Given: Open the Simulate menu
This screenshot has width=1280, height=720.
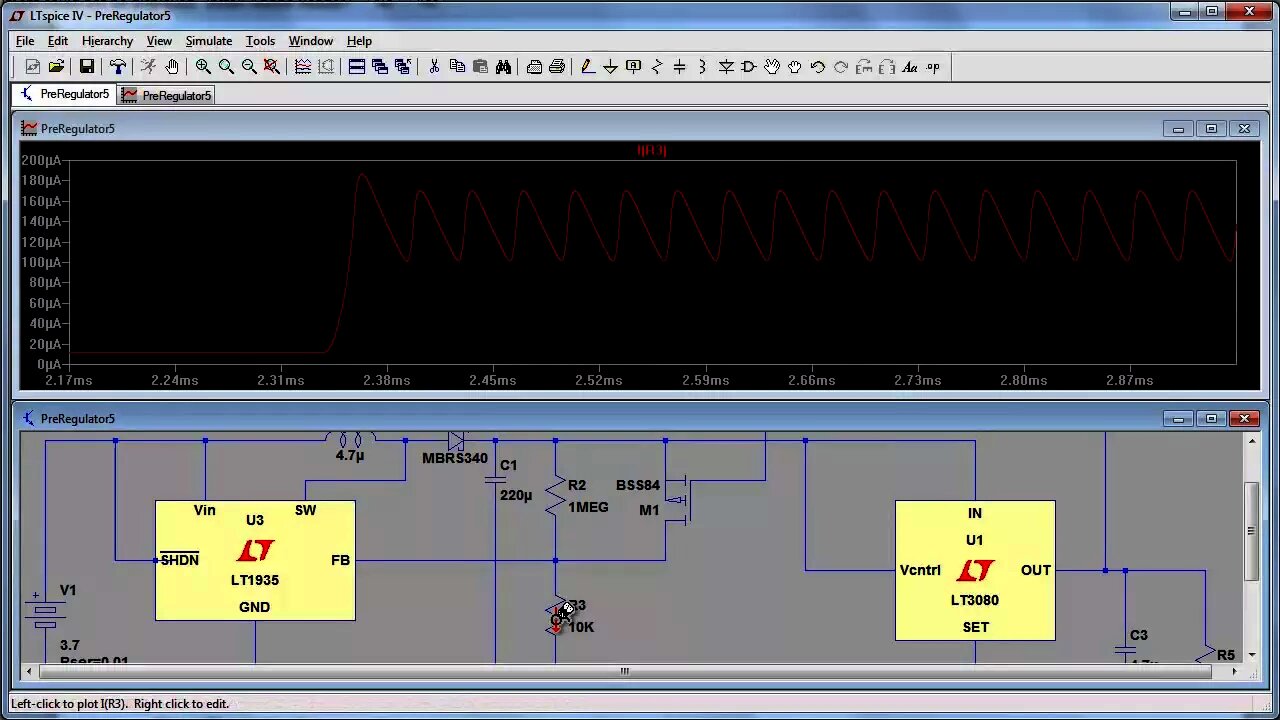Looking at the screenshot, I should point(209,41).
